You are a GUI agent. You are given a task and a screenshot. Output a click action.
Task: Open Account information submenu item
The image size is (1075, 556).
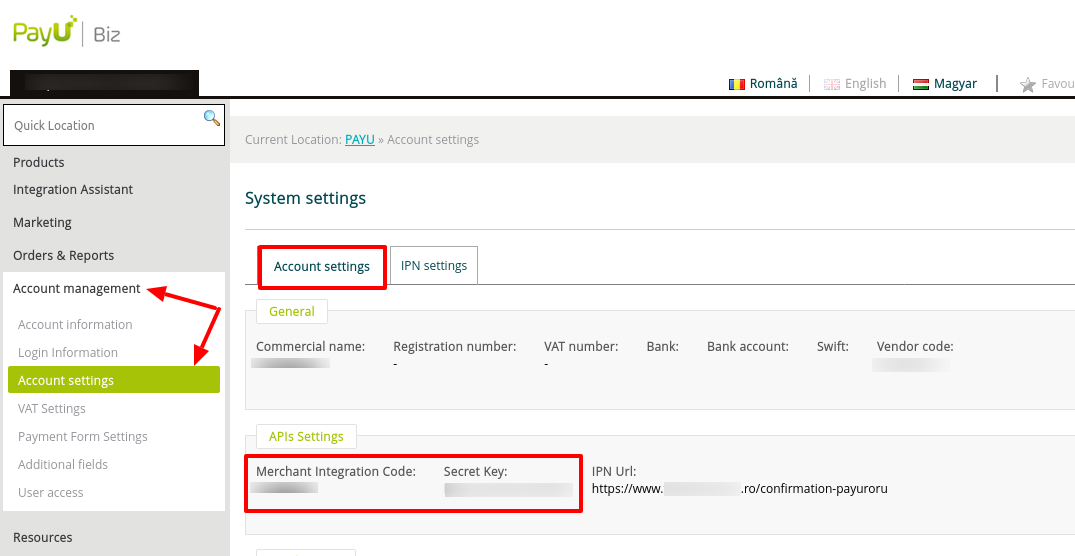(75, 325)
